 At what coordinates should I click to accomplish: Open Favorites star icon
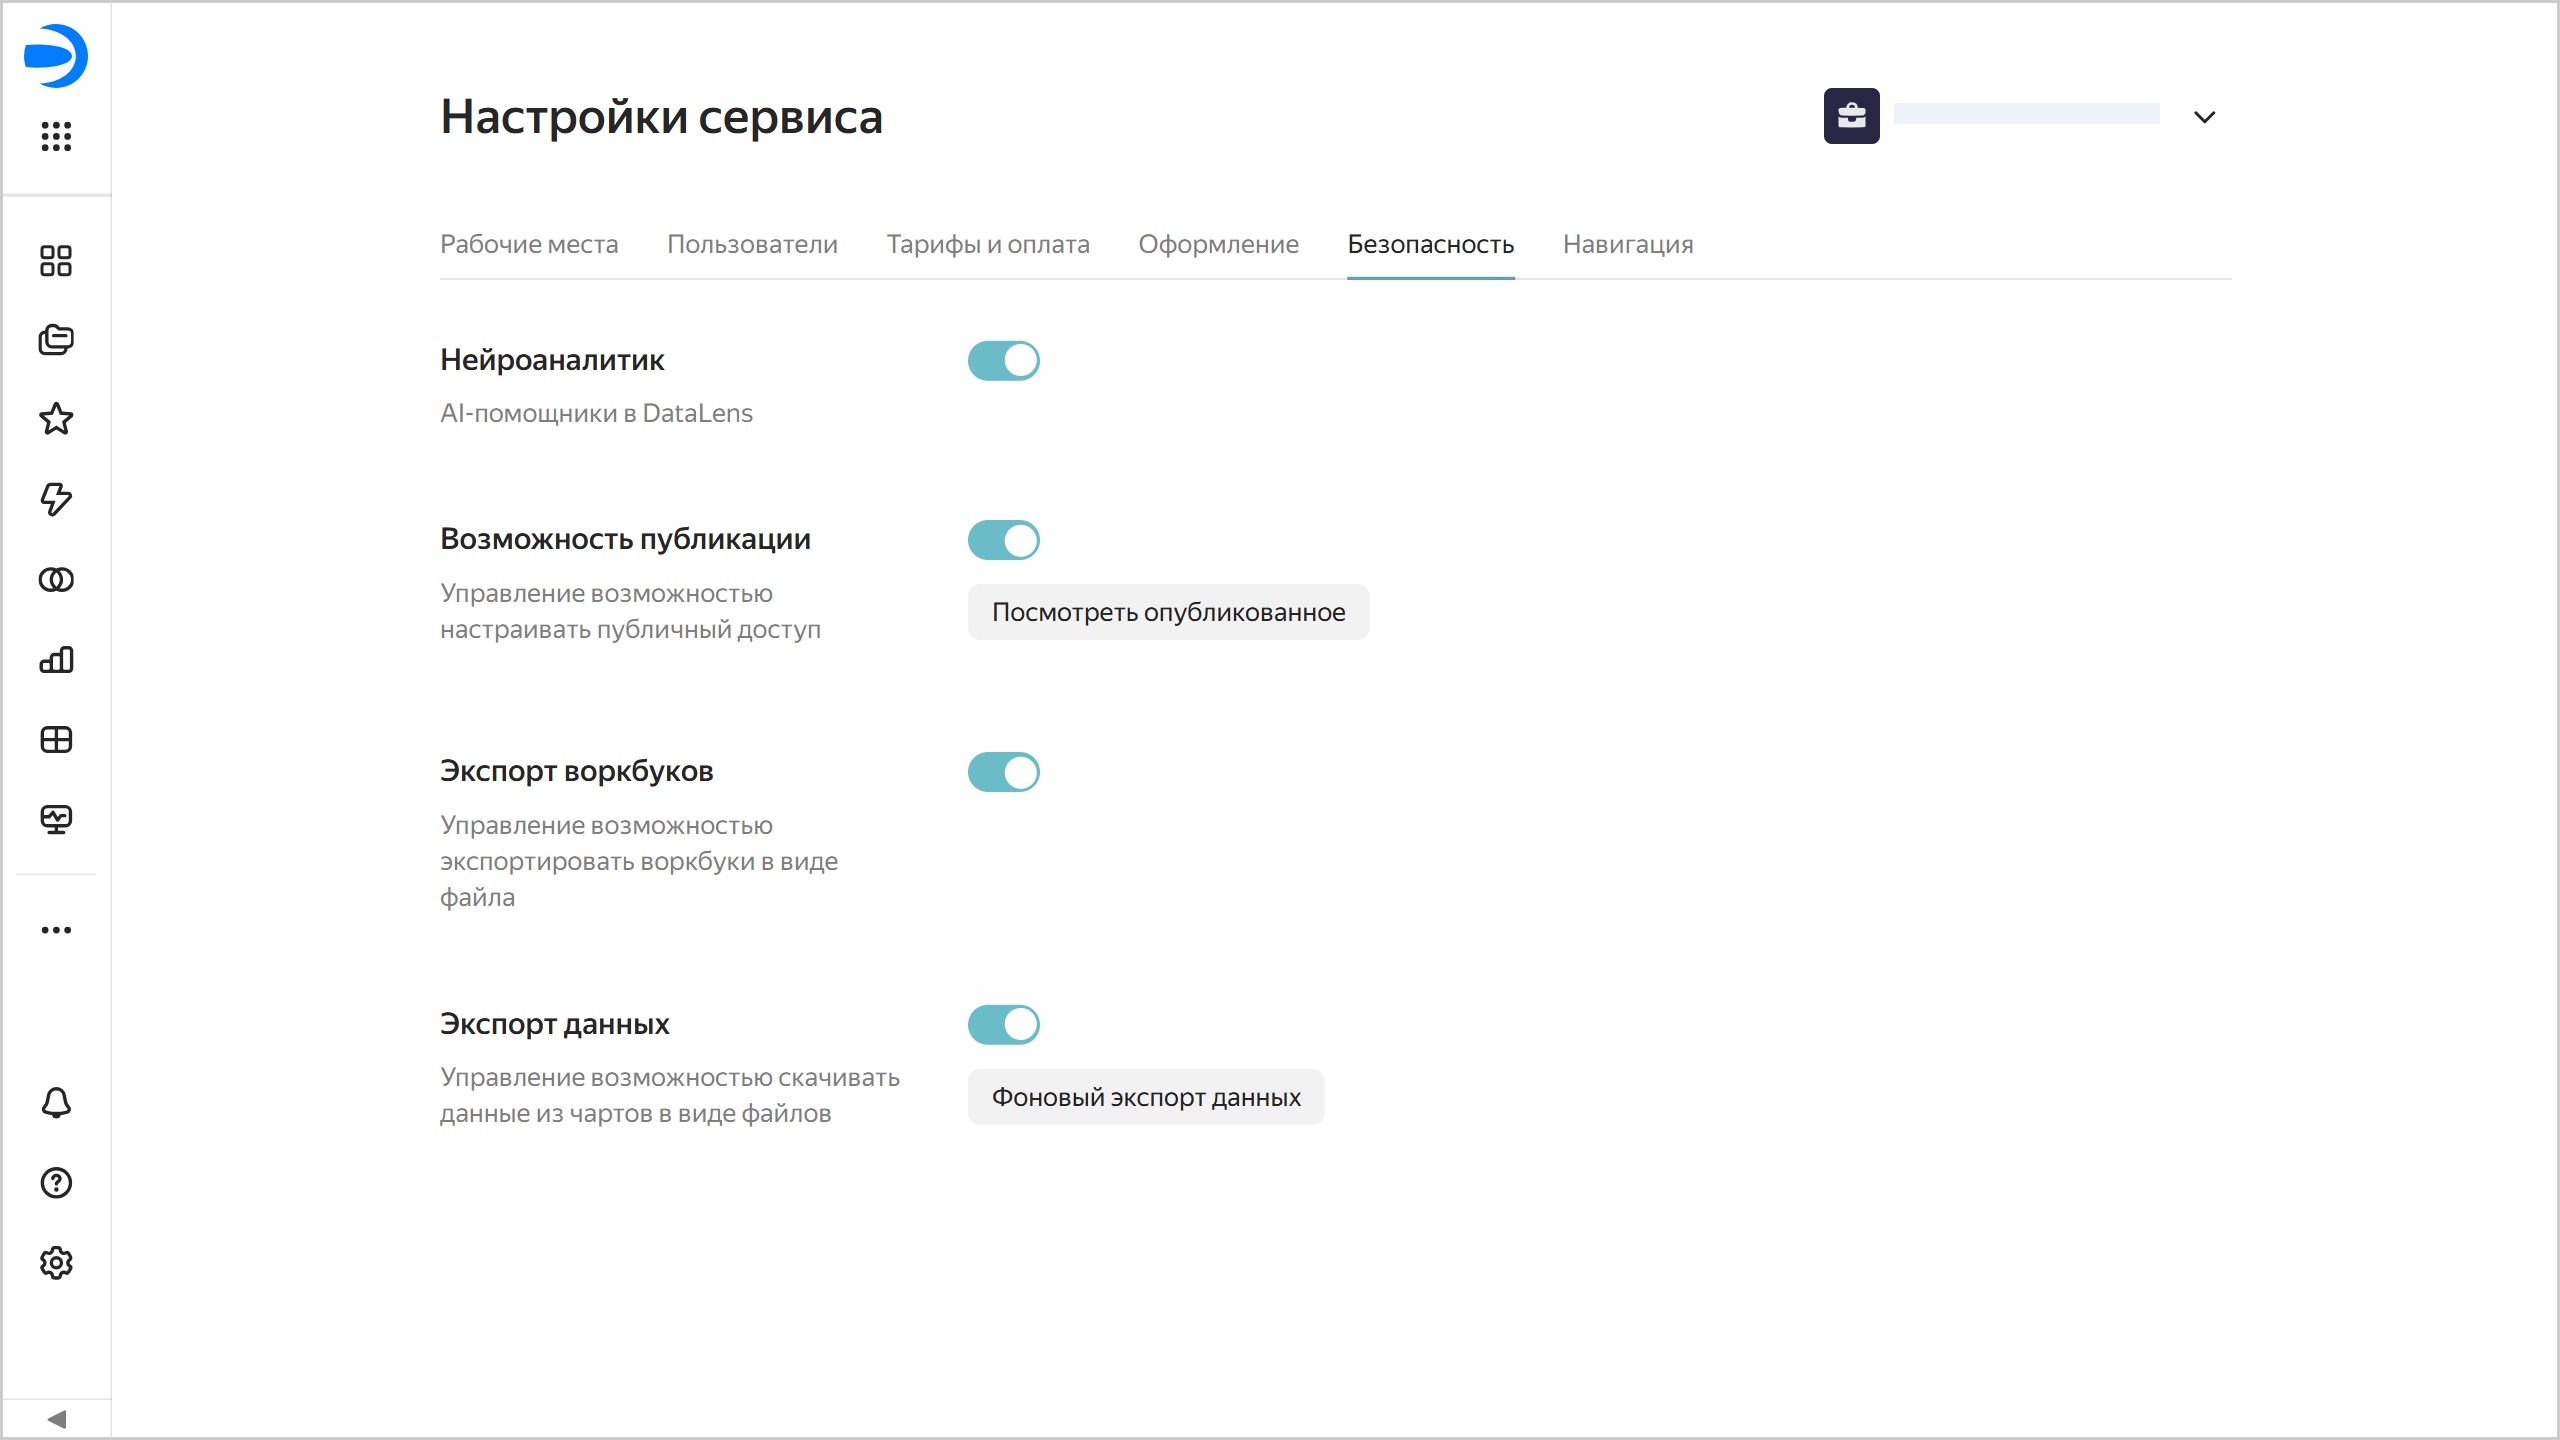tap(56, 419)
